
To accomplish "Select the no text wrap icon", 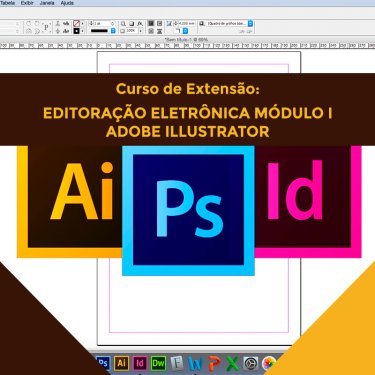I will (x=151, y=23).
